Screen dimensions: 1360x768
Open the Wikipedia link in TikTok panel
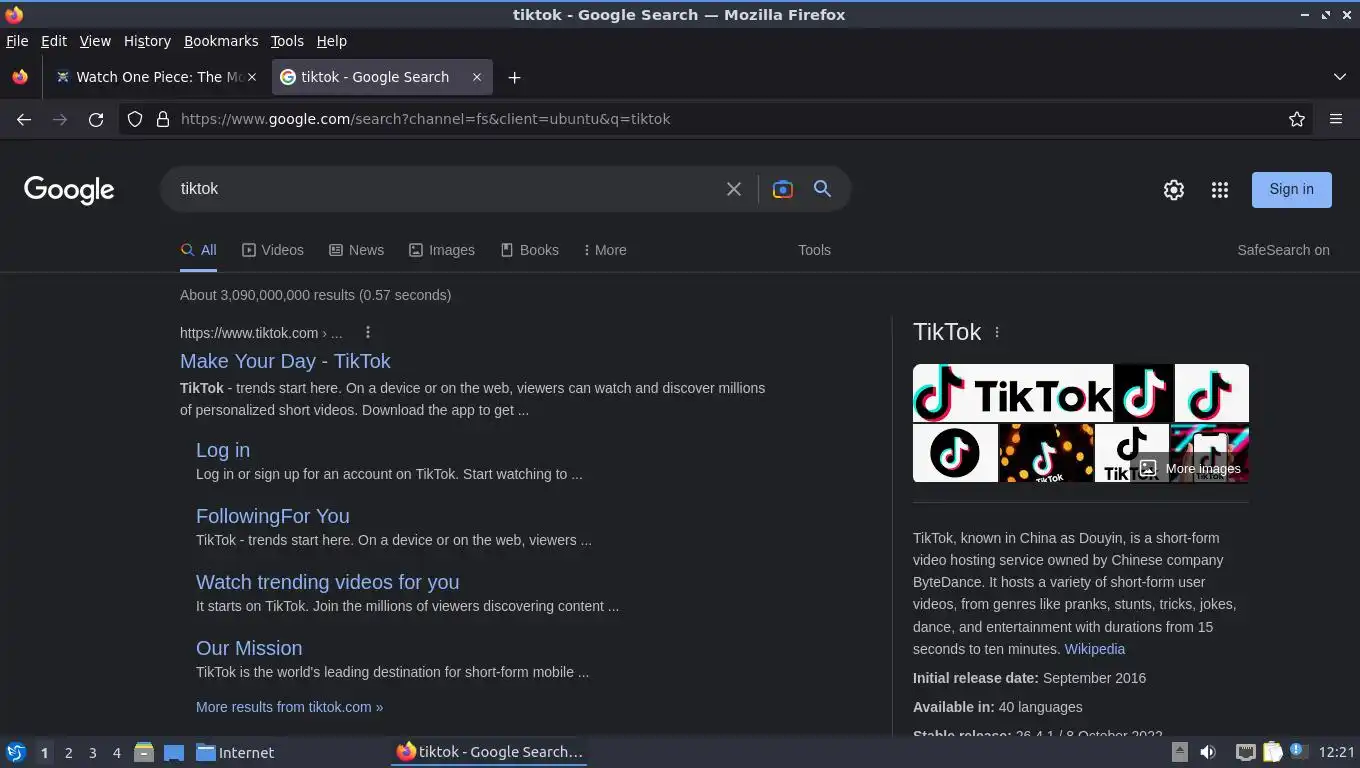pyautogui.click(x=1094, y=649)
